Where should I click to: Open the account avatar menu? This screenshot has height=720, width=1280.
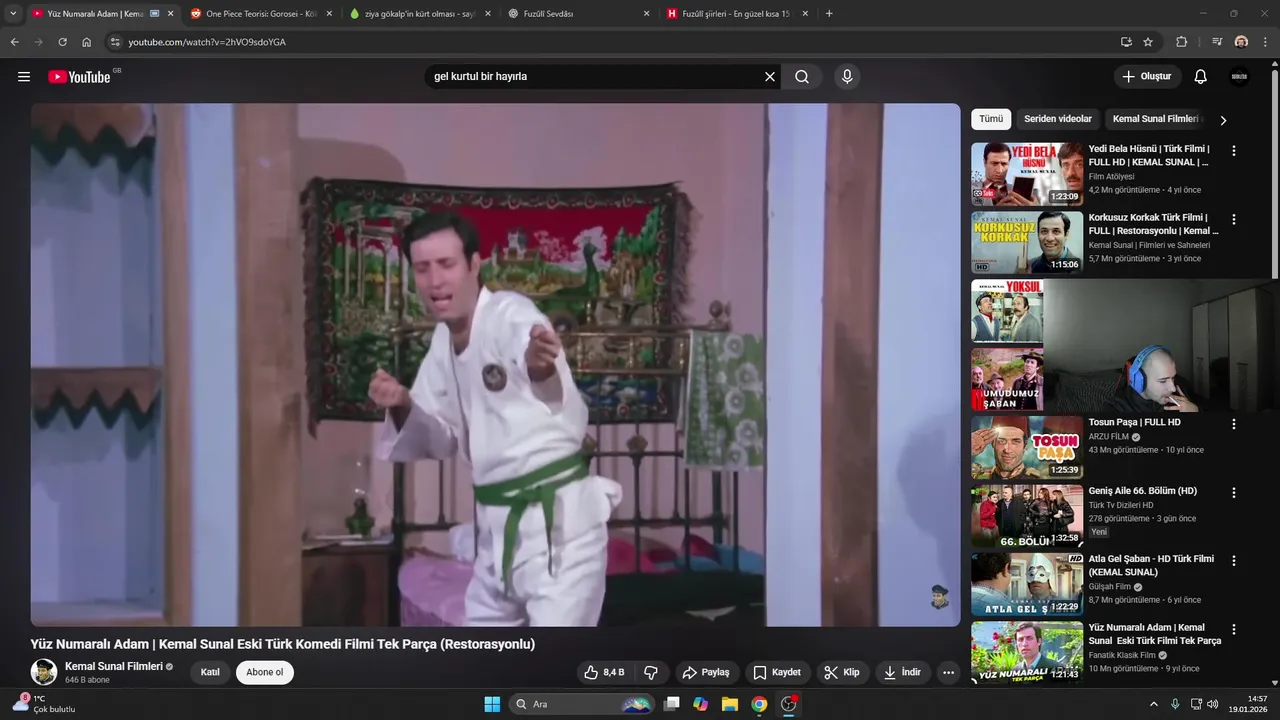click(x=1239, y=77)
